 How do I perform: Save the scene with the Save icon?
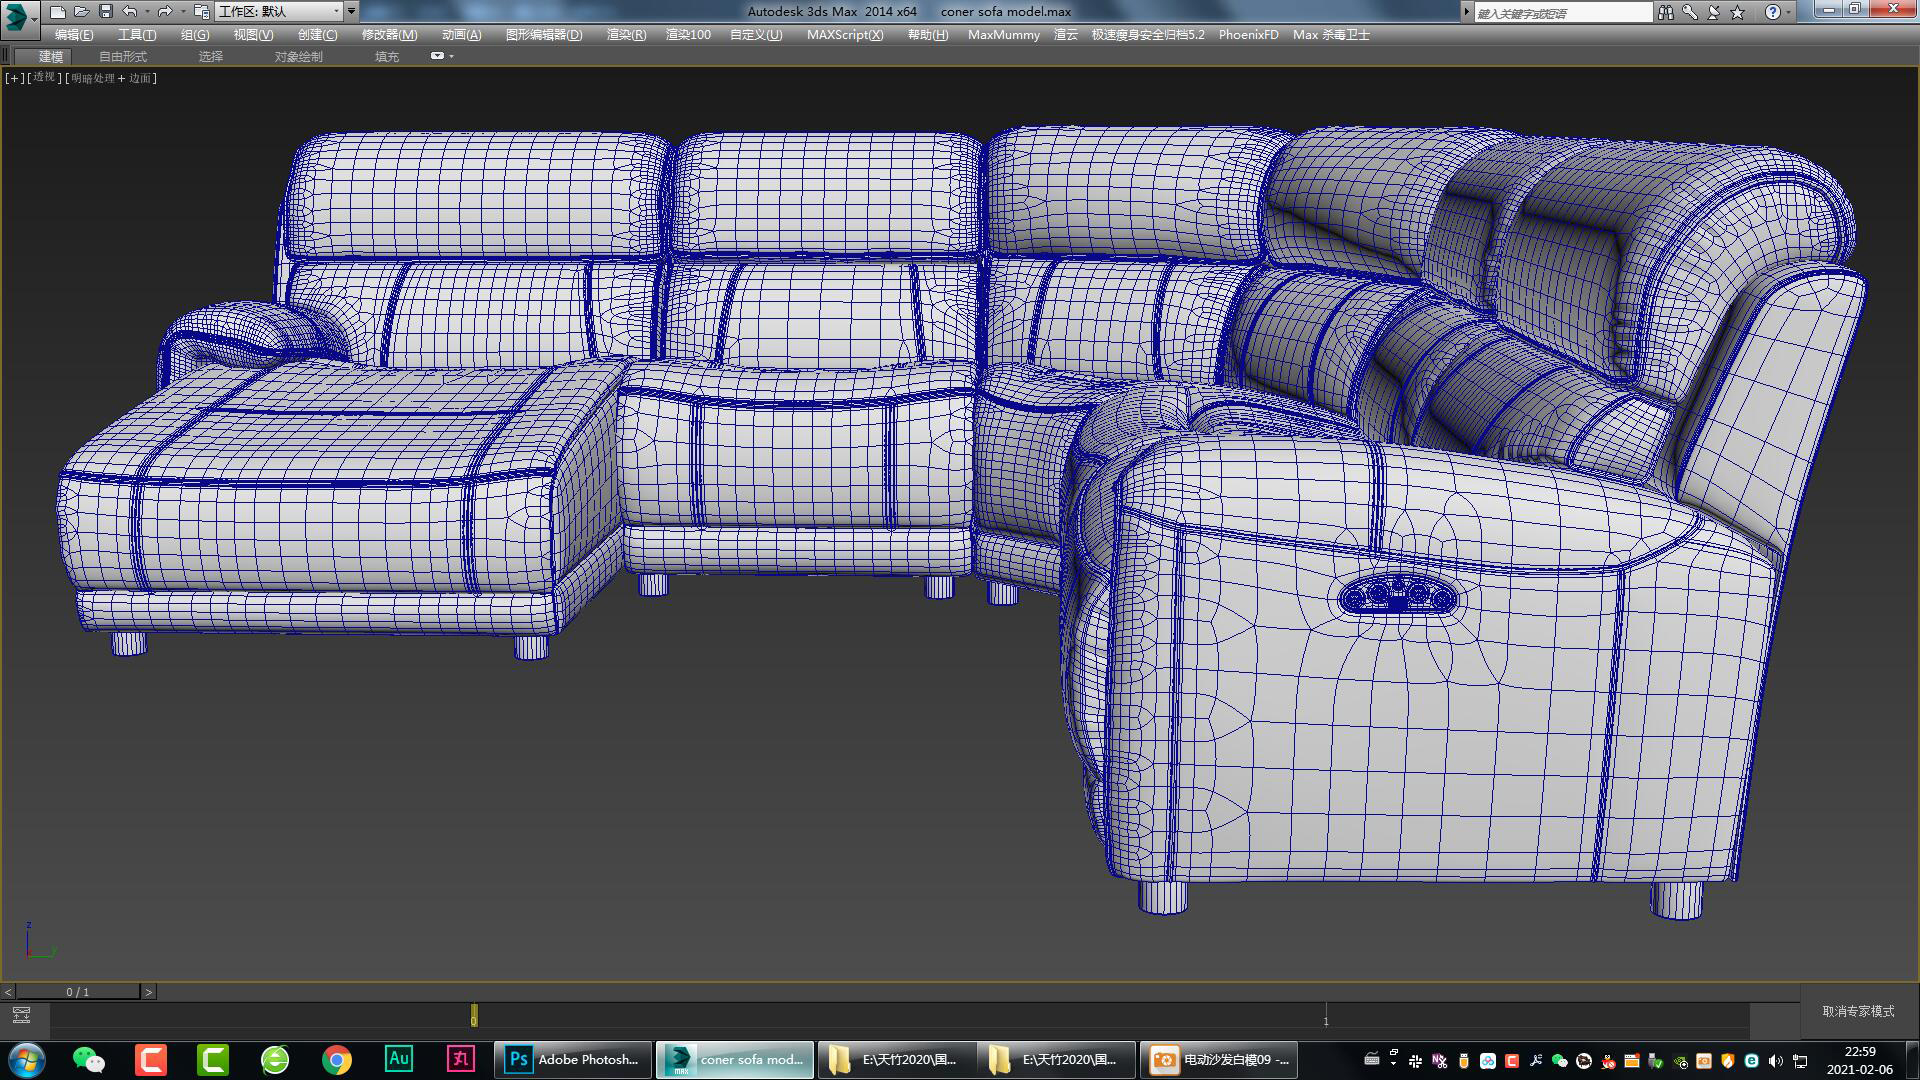106,11
